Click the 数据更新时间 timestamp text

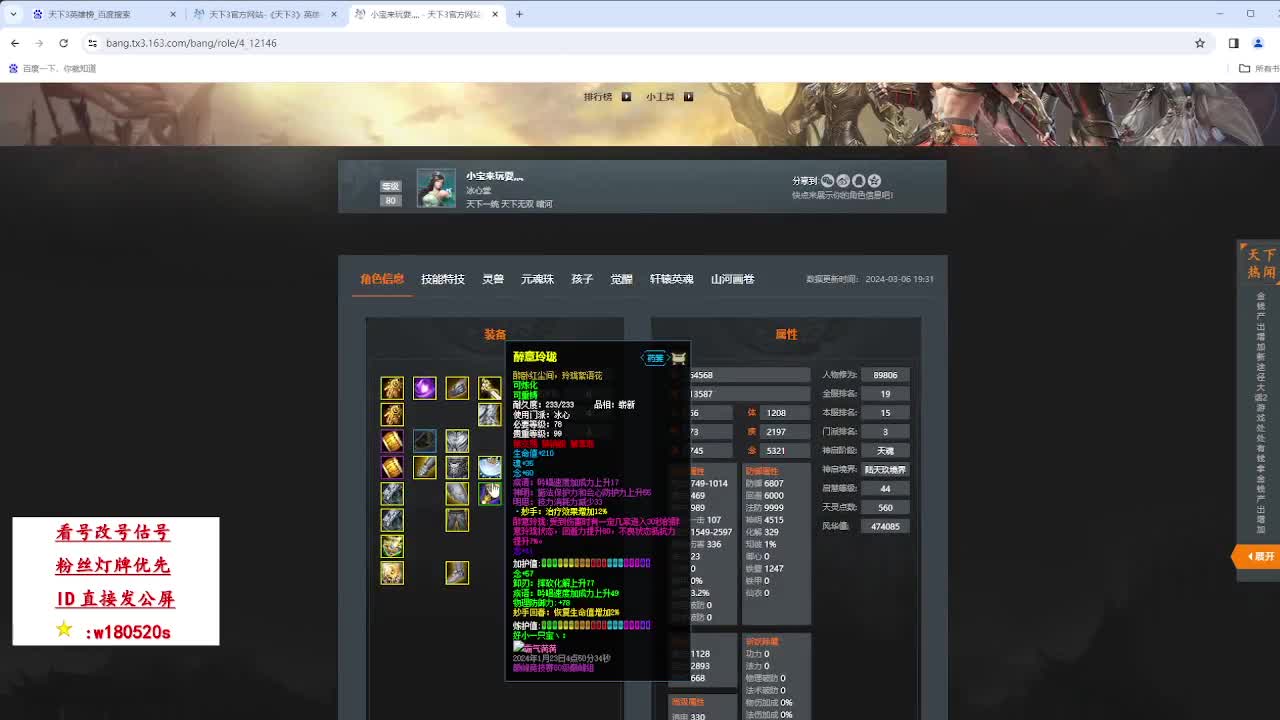point(870,279)
